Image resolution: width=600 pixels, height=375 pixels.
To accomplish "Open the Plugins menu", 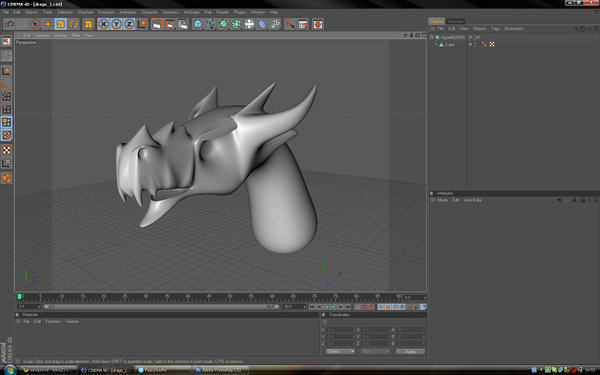I will [x=240, y=12].
